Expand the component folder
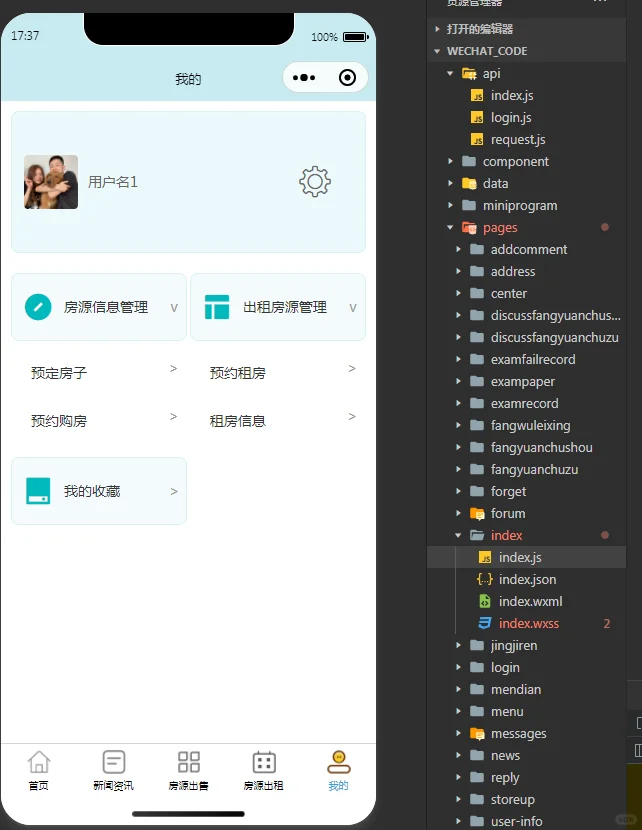Screen dimensions: 642x830 pos(526,161)
